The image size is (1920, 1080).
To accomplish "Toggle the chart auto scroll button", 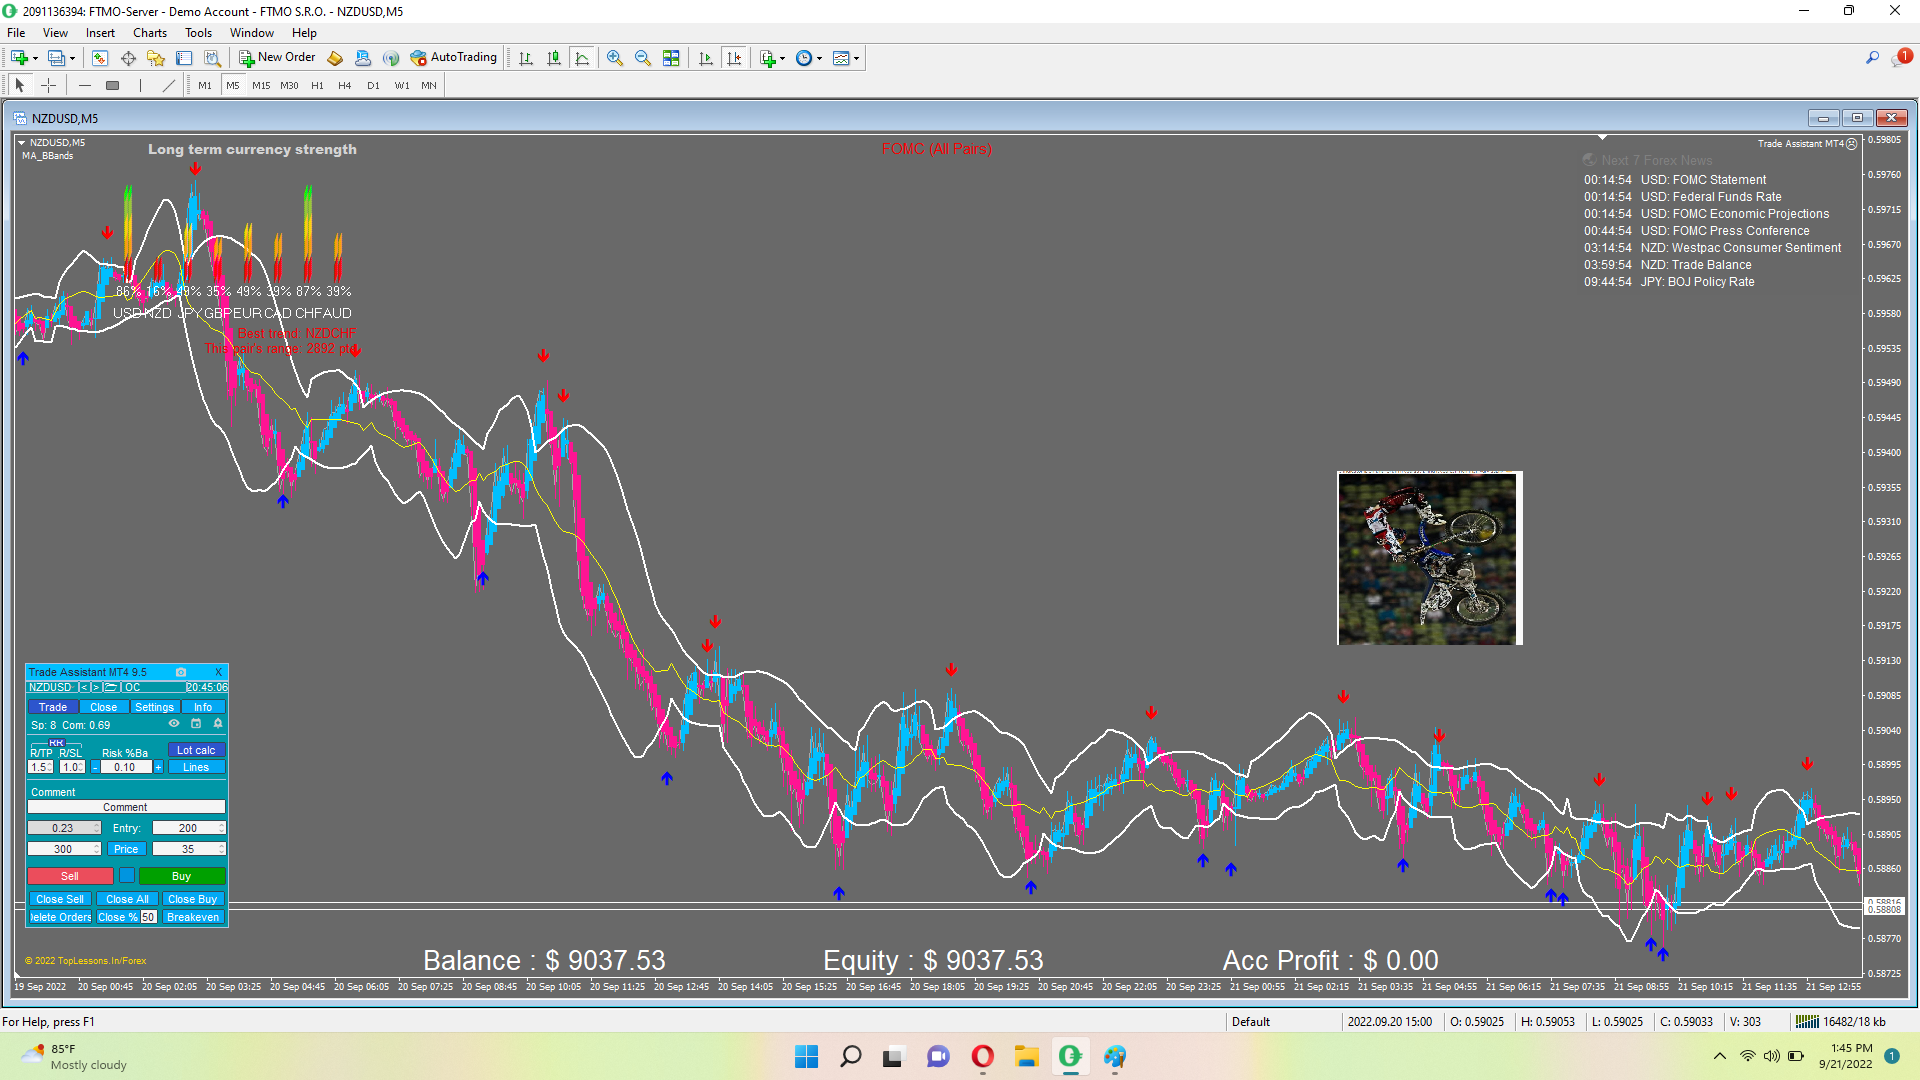I will coord(706,58).
